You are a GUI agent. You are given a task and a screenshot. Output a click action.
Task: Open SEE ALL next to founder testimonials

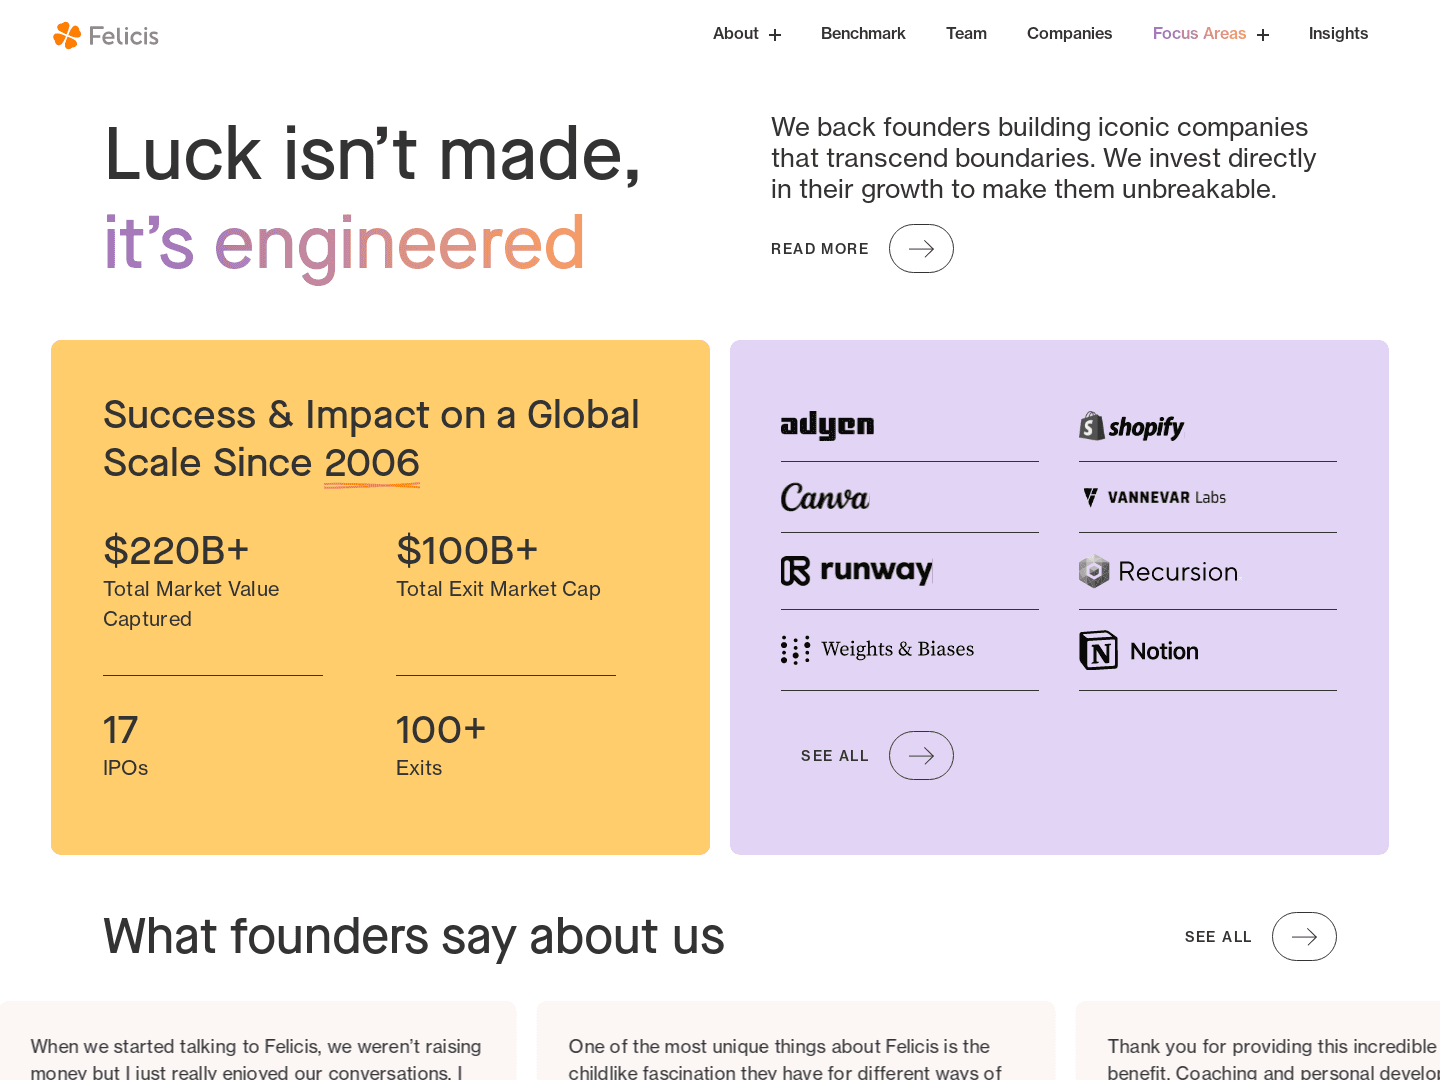coord(1218,937)
